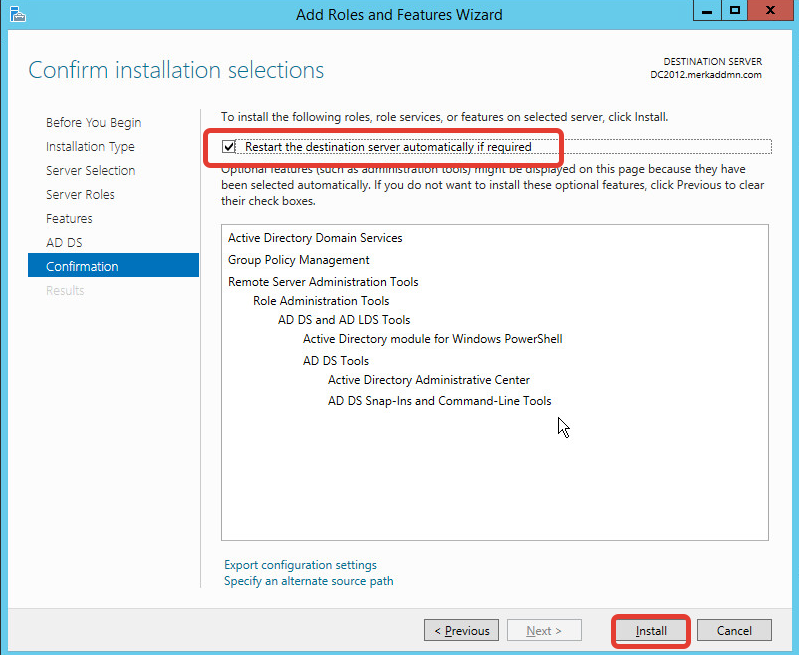Go to Server Selection step
This screenshot has width=799, height=655.
coord(90,171)
